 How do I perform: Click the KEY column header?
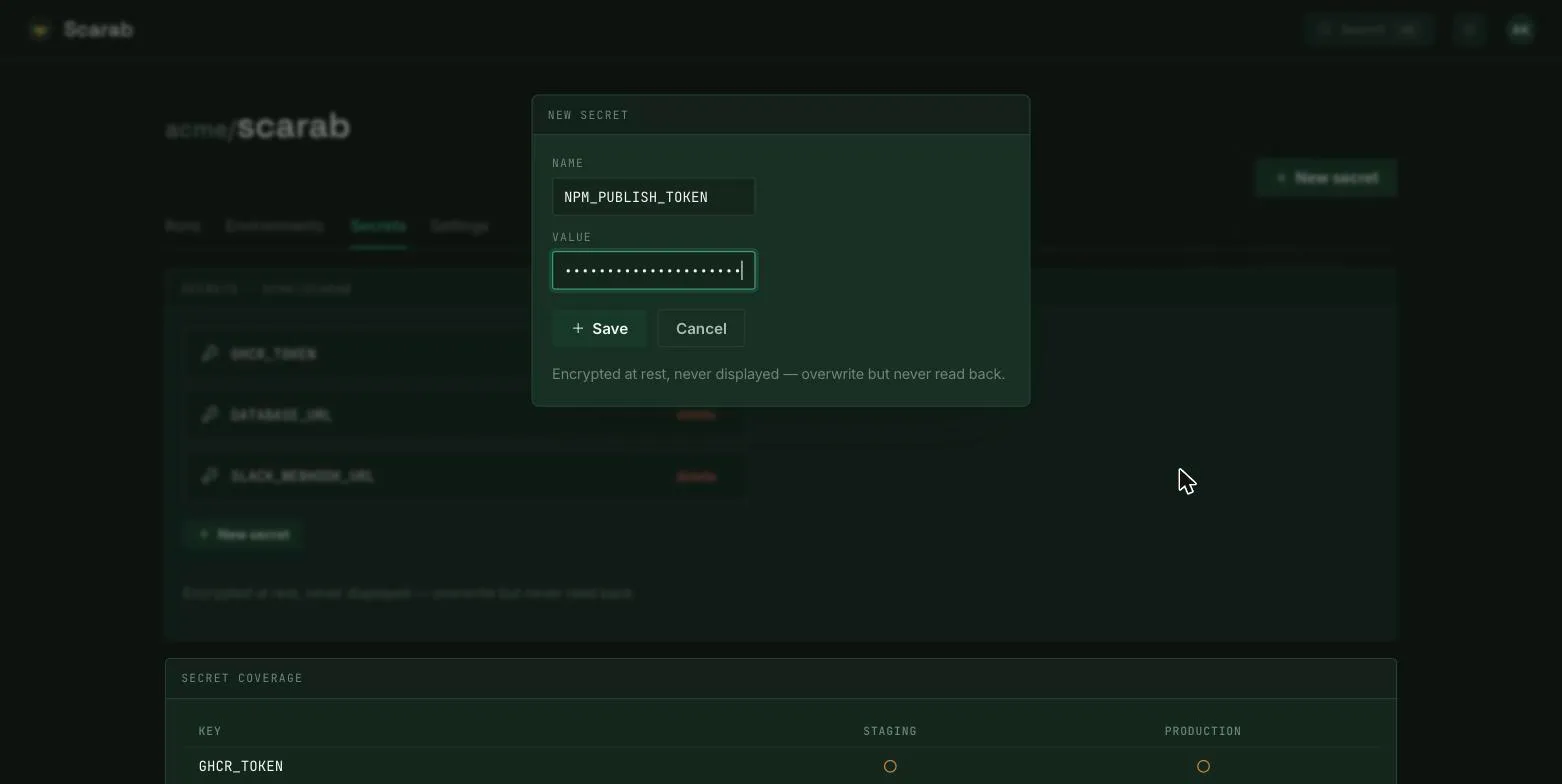point(210,731)
